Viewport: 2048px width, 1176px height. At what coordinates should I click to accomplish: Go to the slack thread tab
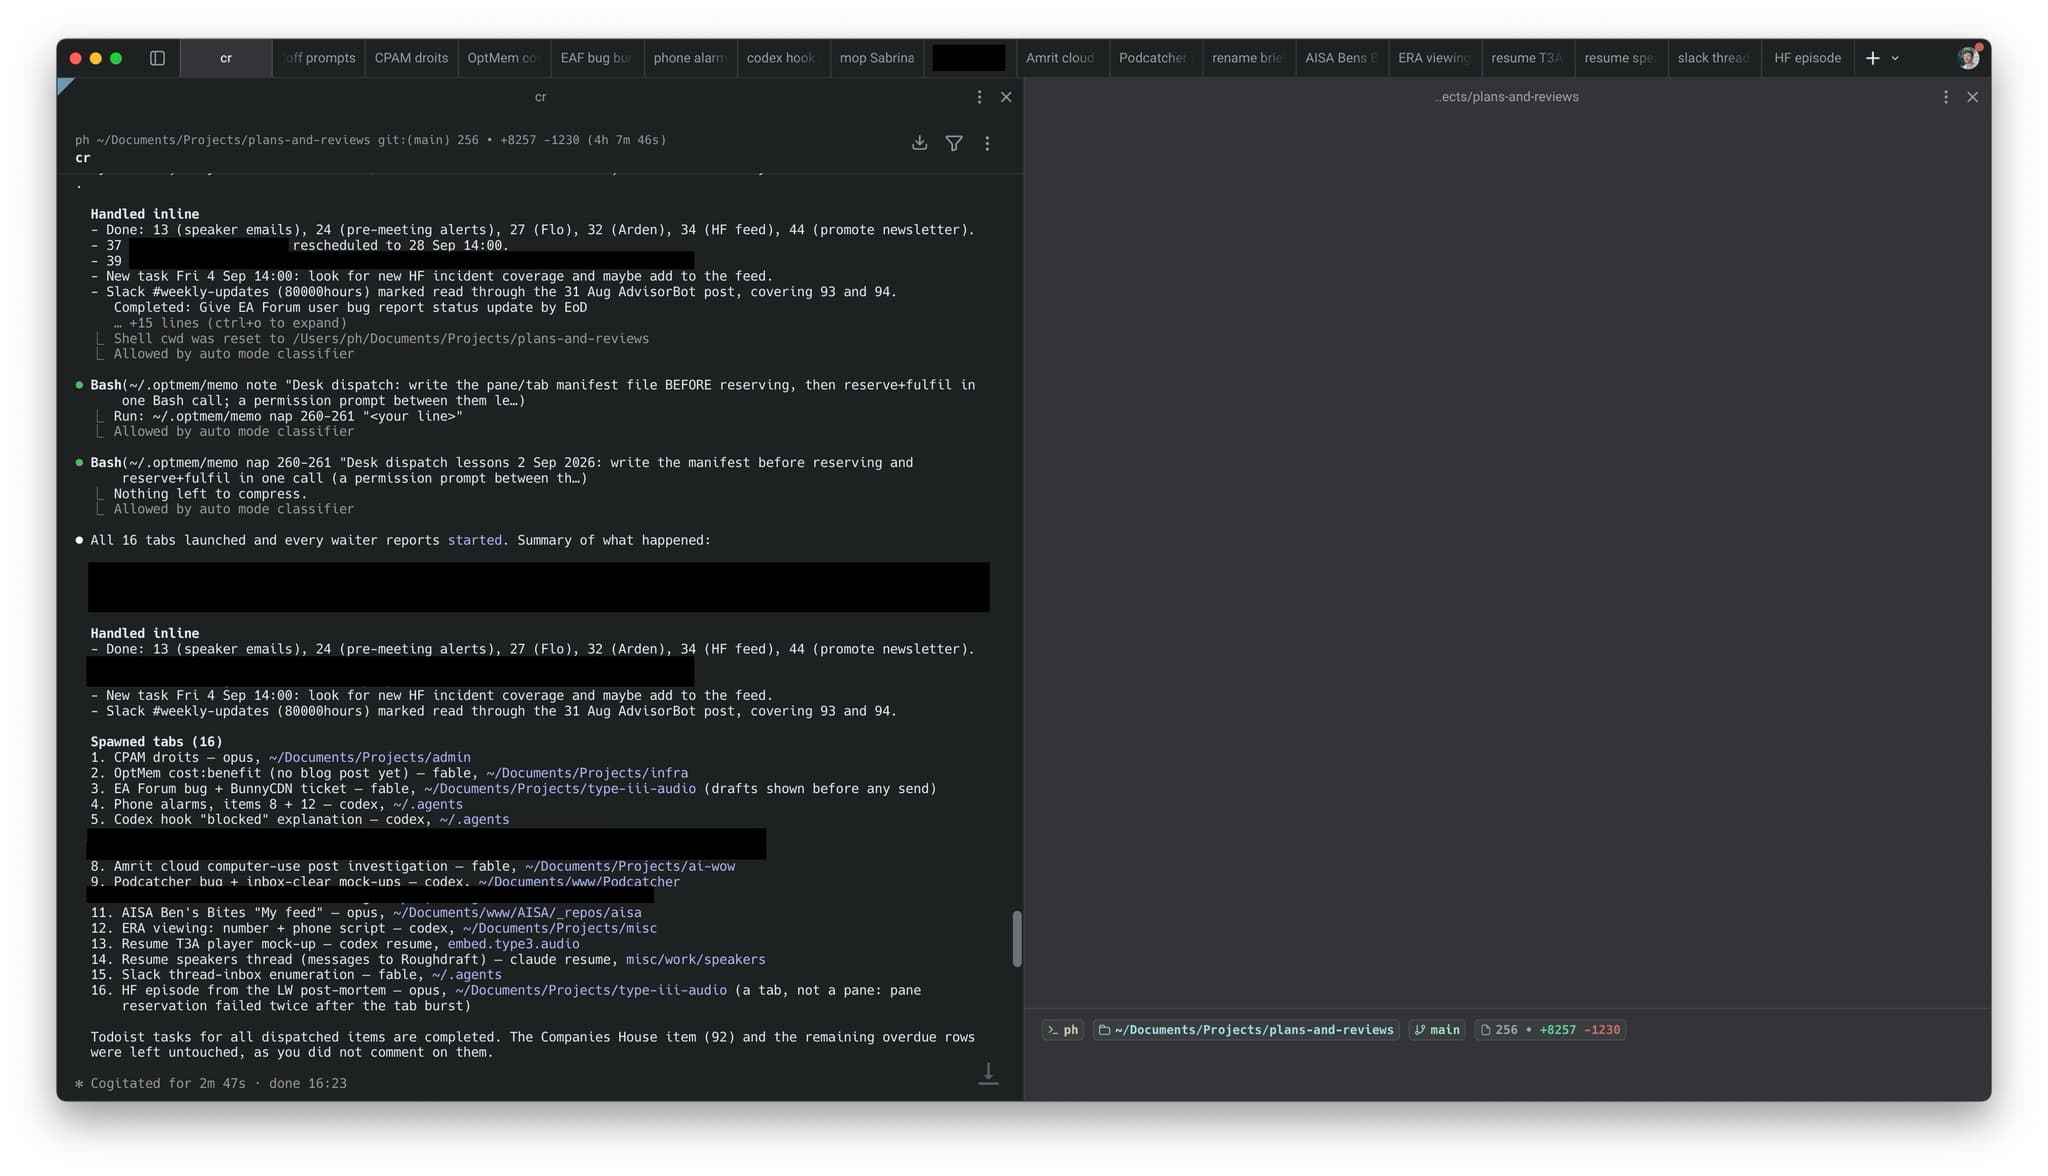pos(1712,58)
